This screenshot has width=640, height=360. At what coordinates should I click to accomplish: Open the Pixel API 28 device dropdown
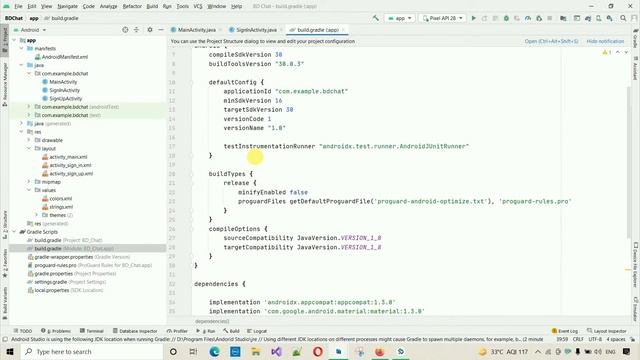(442, 18)
